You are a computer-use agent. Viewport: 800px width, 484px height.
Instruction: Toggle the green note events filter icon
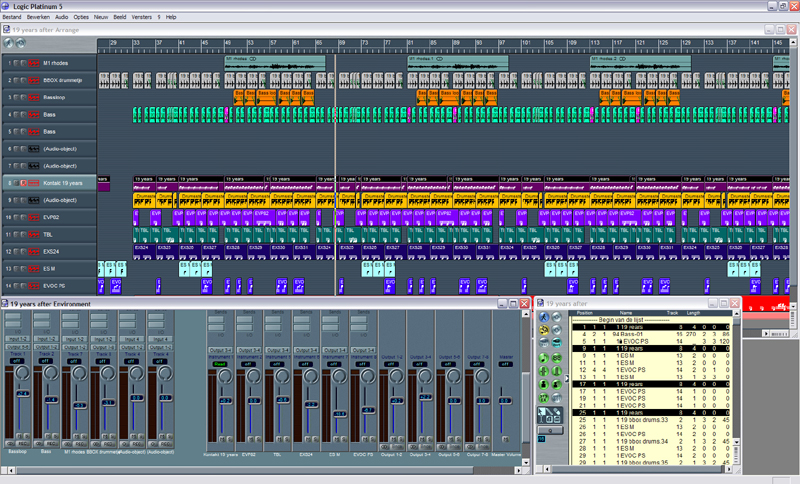544,358
